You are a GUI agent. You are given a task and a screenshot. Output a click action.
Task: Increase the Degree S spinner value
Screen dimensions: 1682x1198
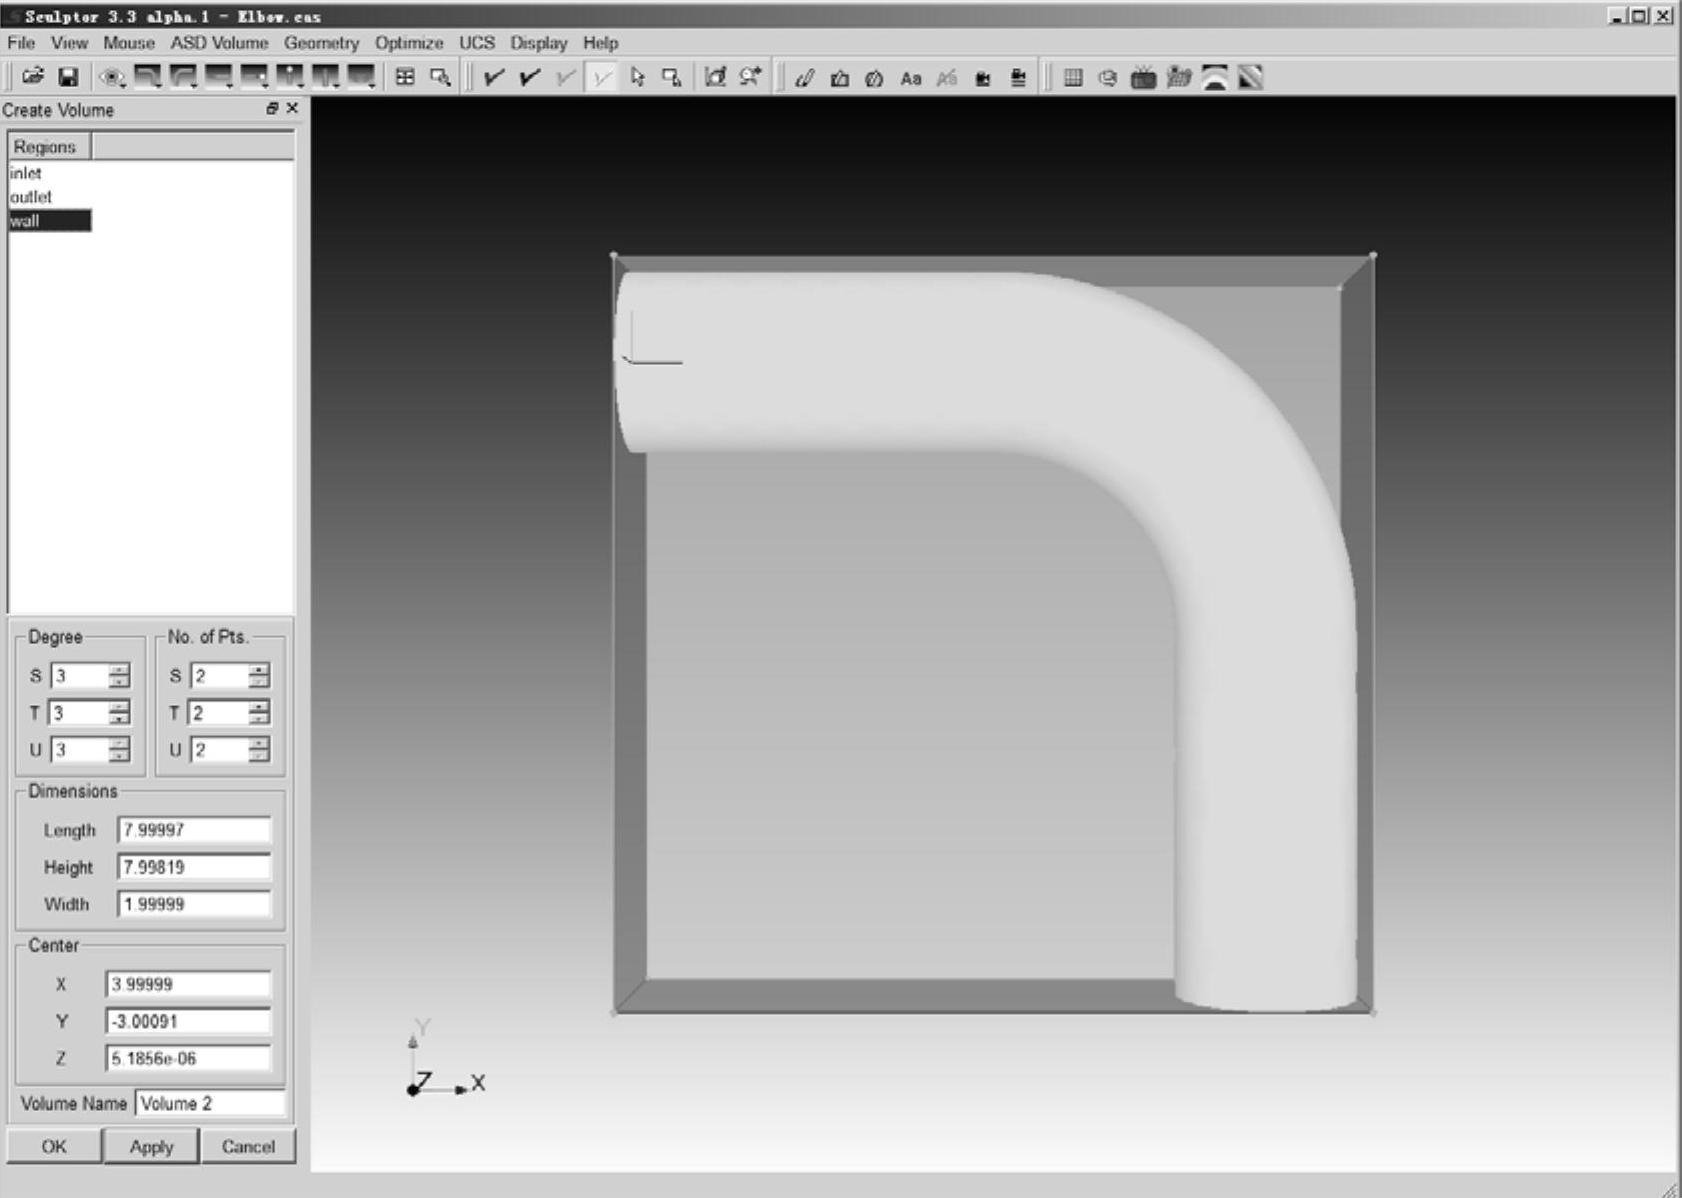tap(120, 670)
